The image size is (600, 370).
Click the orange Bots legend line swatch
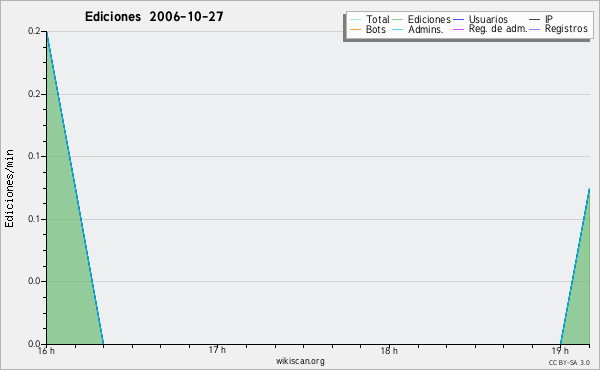point(355,29)
